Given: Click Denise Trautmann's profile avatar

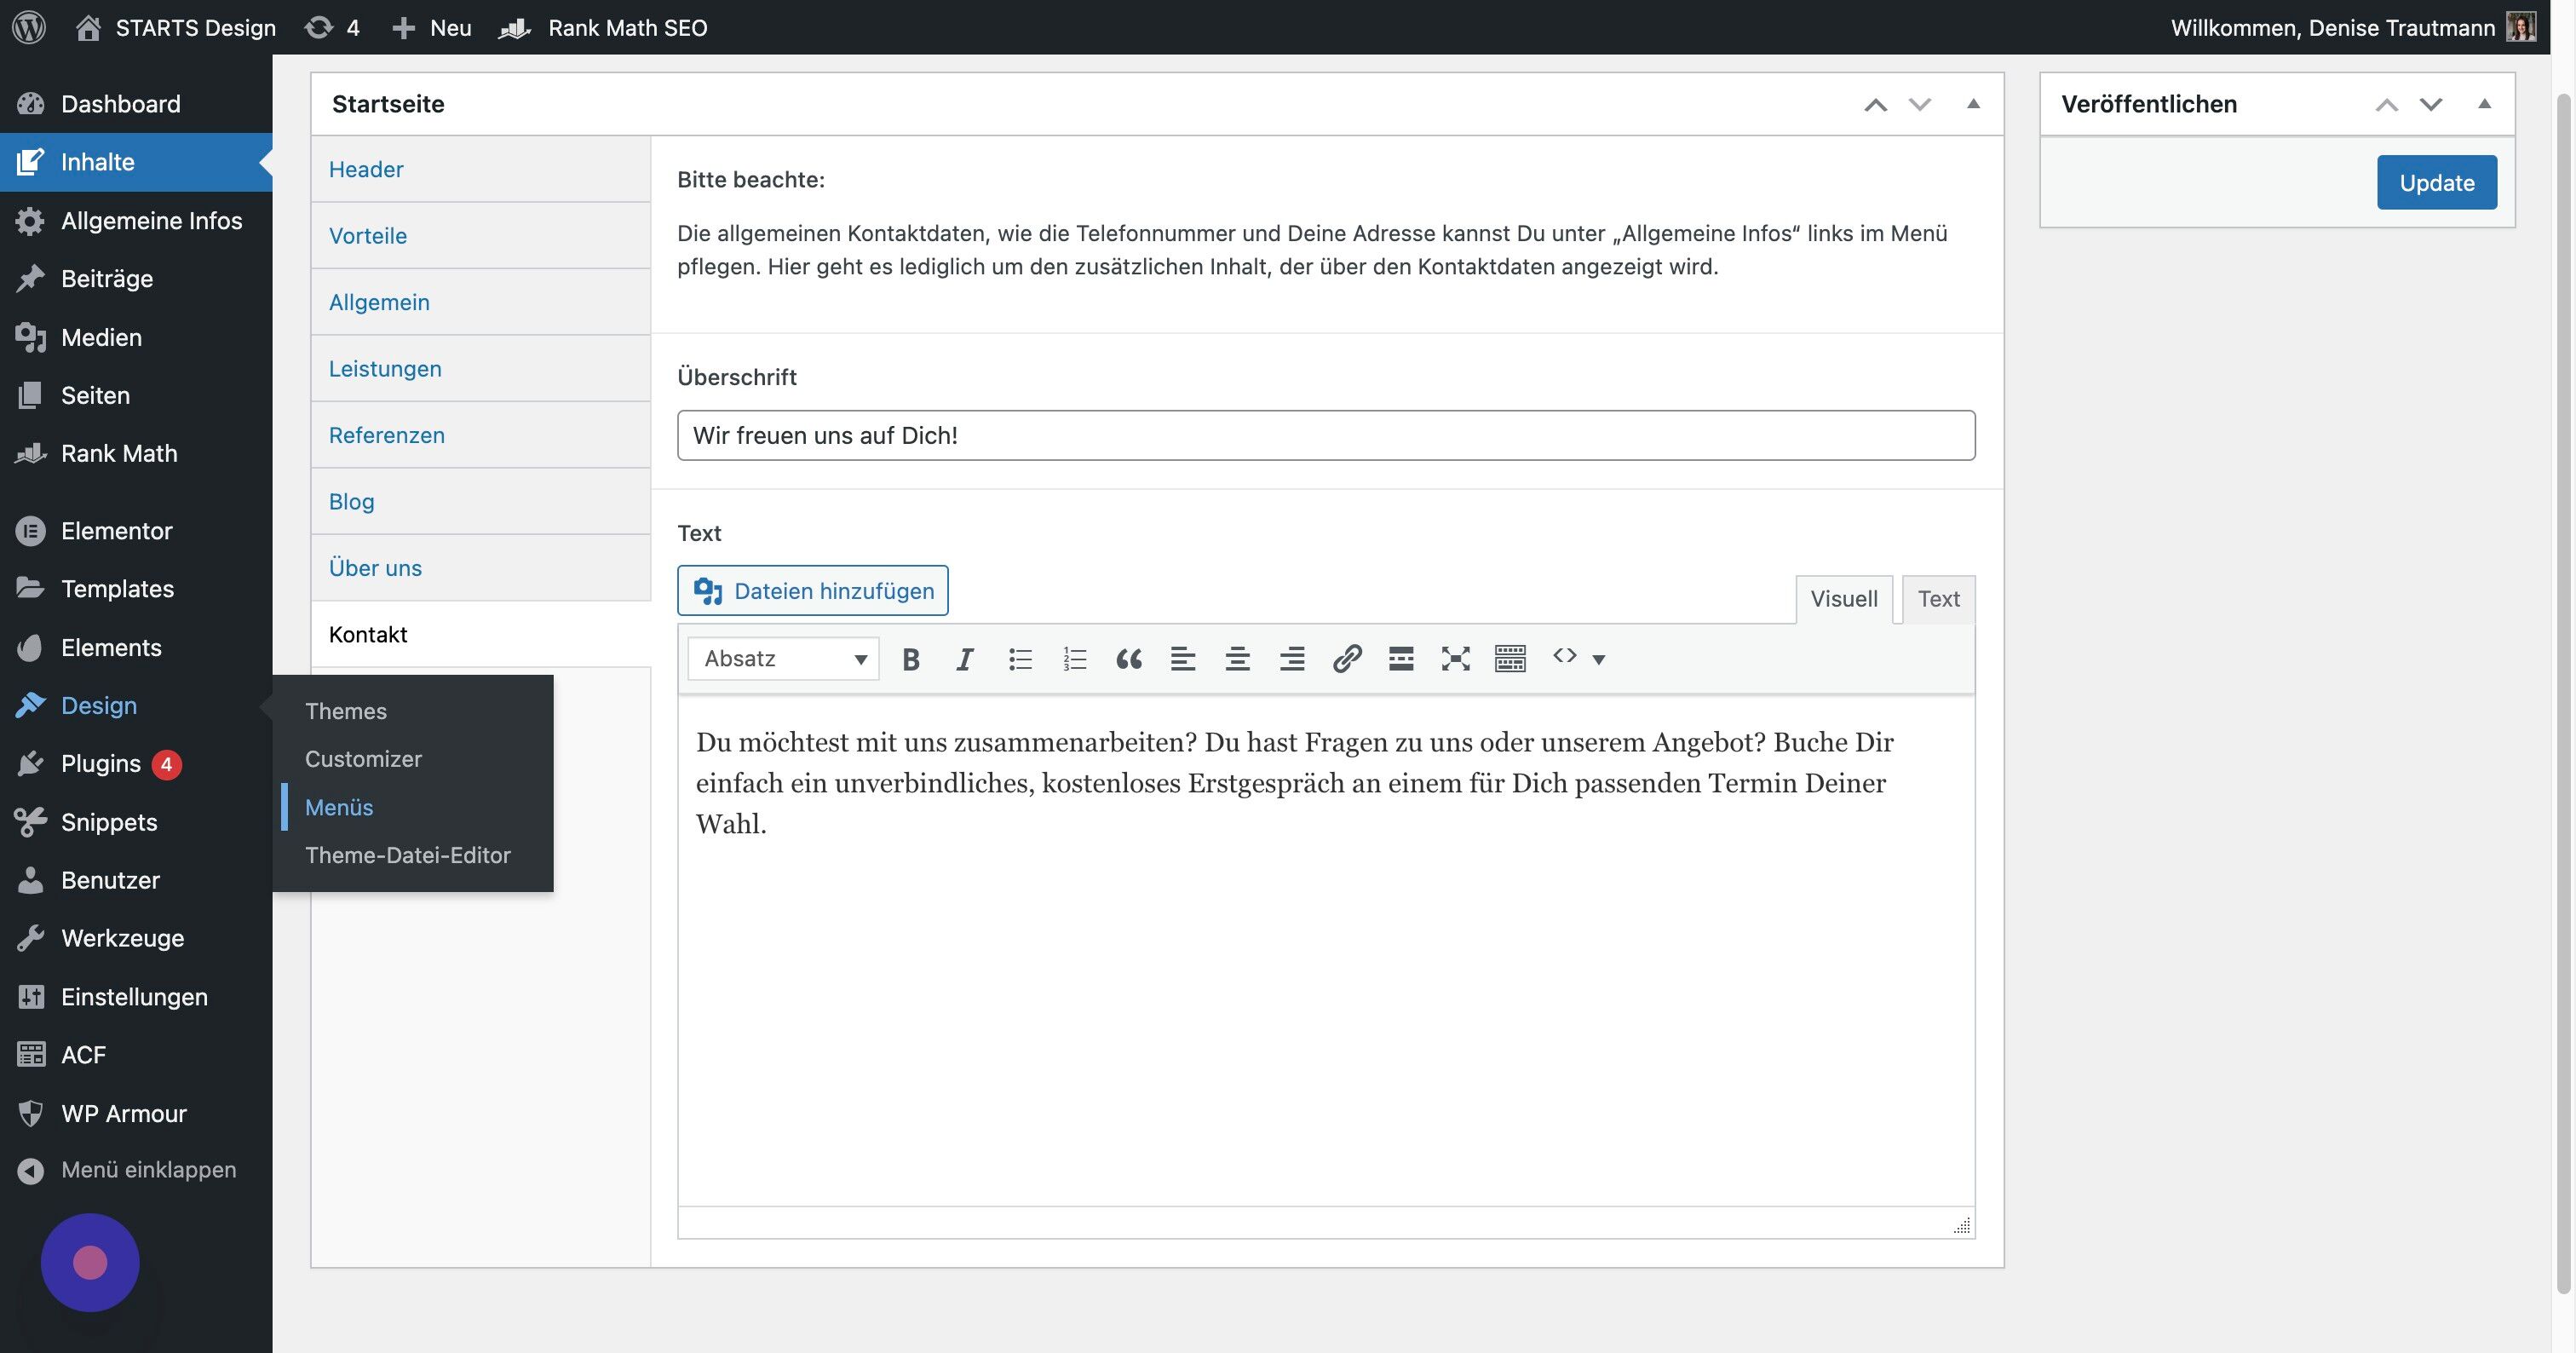Looking at the screenshot, I should coord(2520,27).
